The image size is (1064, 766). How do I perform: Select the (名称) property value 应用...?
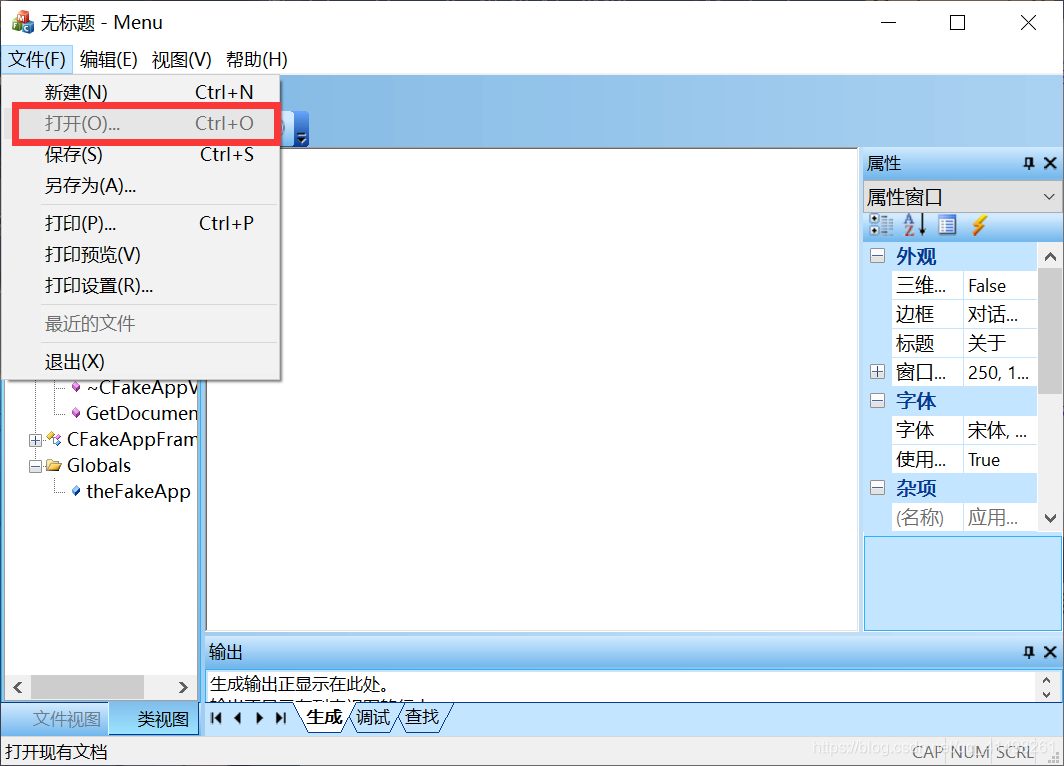[1000, 517]
